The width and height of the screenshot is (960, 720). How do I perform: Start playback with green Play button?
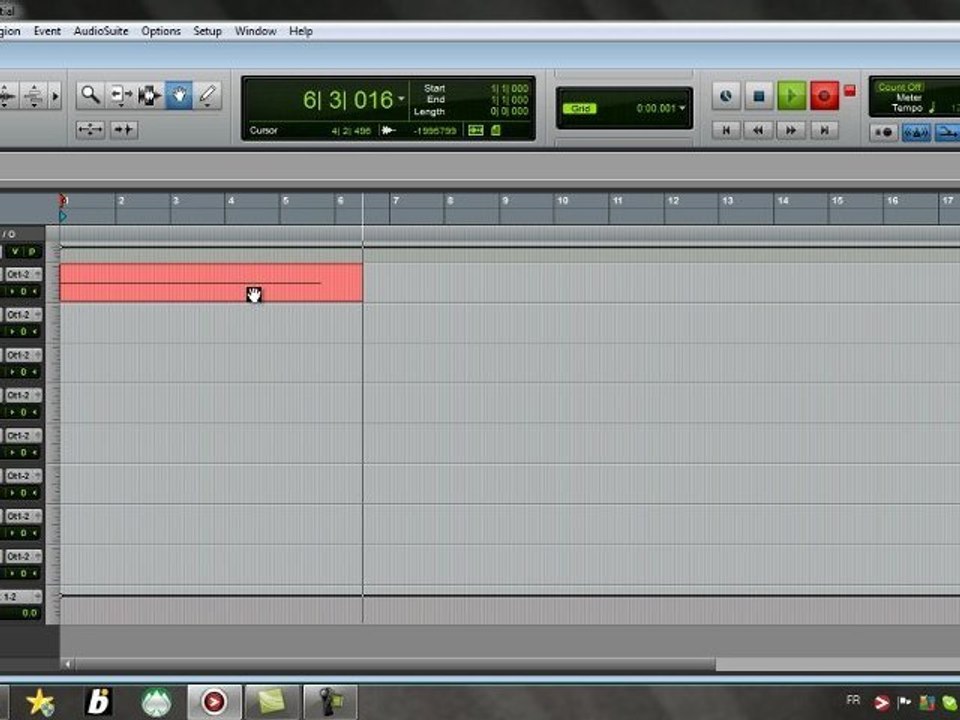coord(792,96)
